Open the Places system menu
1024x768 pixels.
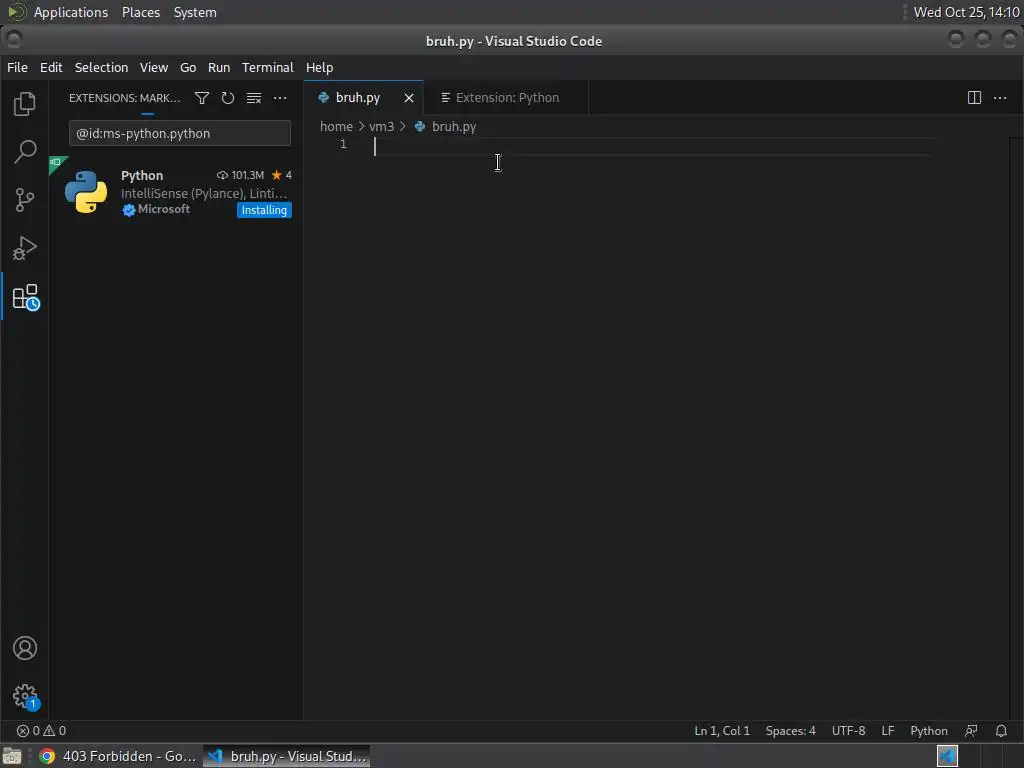[x=140, y=12]
